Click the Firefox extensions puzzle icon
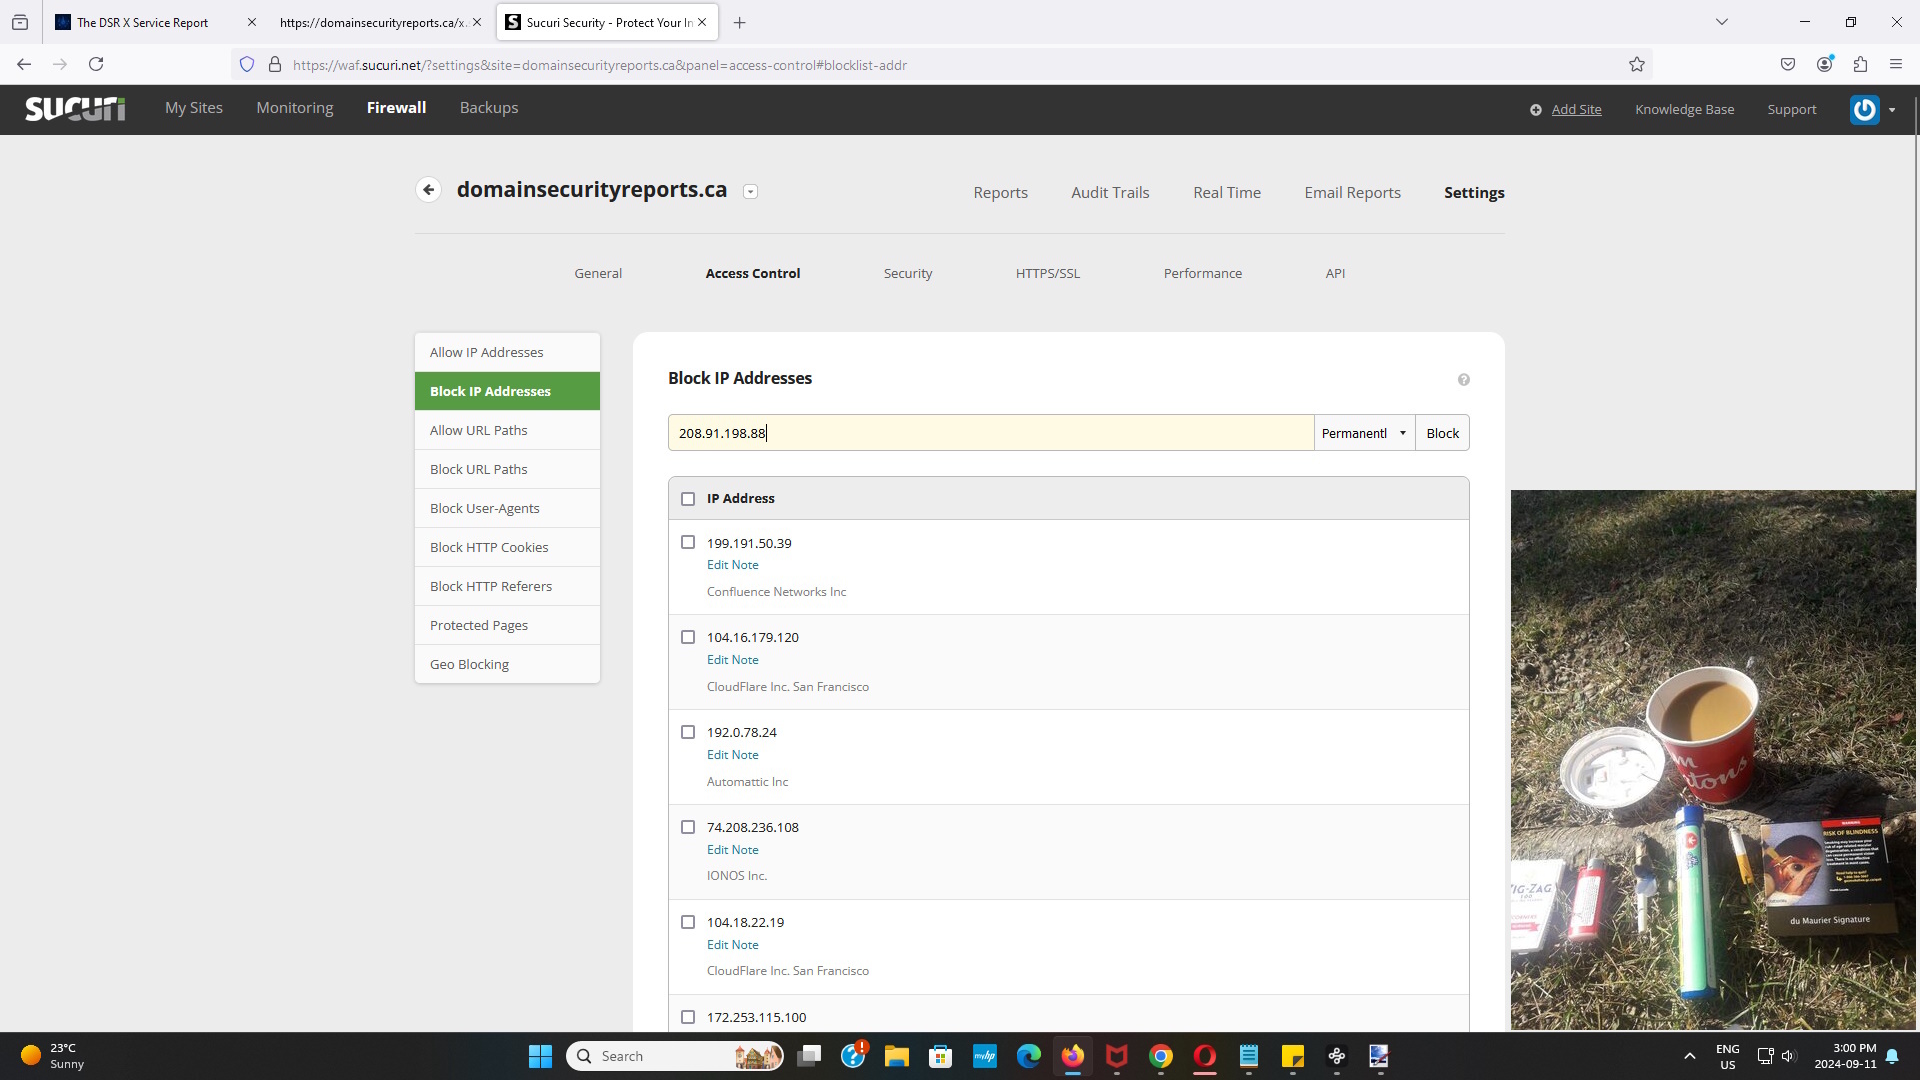1920x1080 pixels. (1860, 65)
